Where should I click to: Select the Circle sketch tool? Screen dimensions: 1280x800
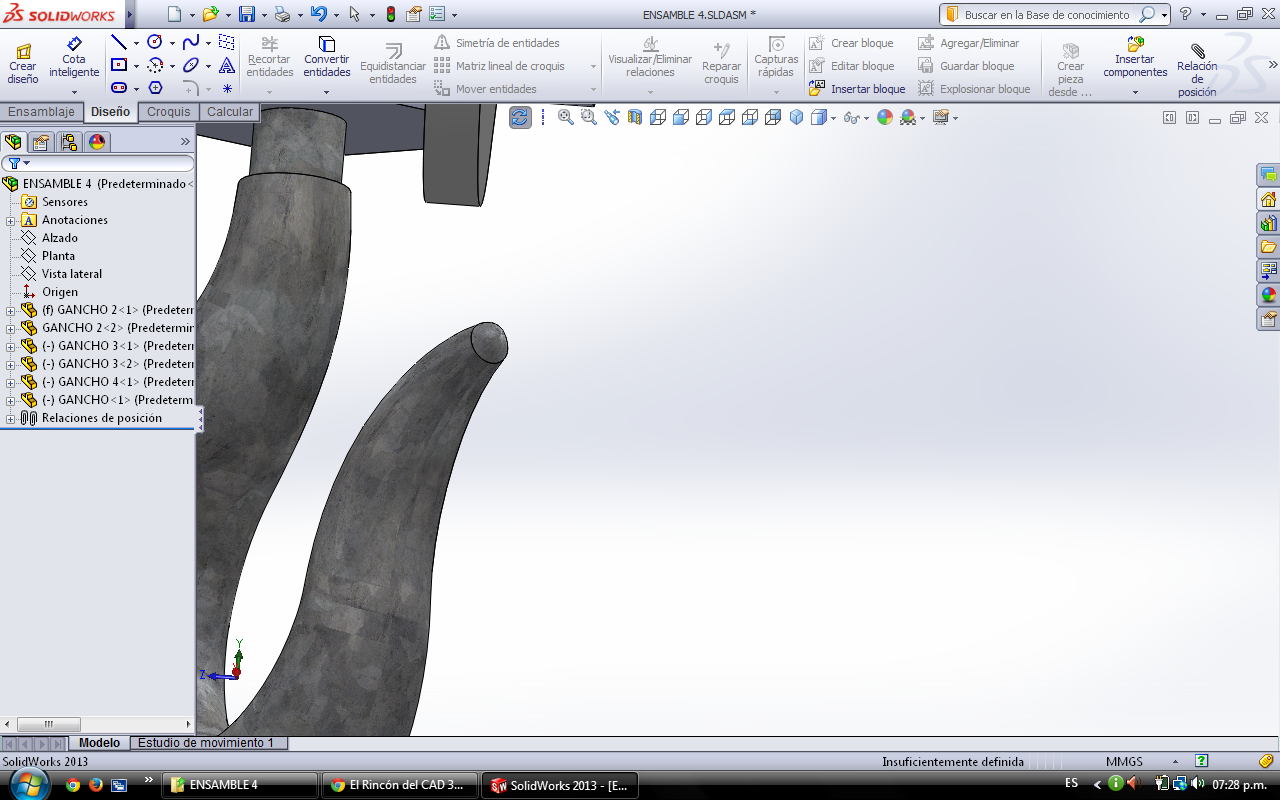[155, 43]
